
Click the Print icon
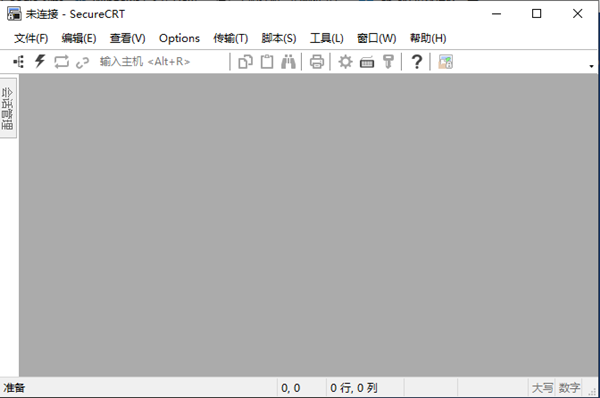click(x=316, y=62)
